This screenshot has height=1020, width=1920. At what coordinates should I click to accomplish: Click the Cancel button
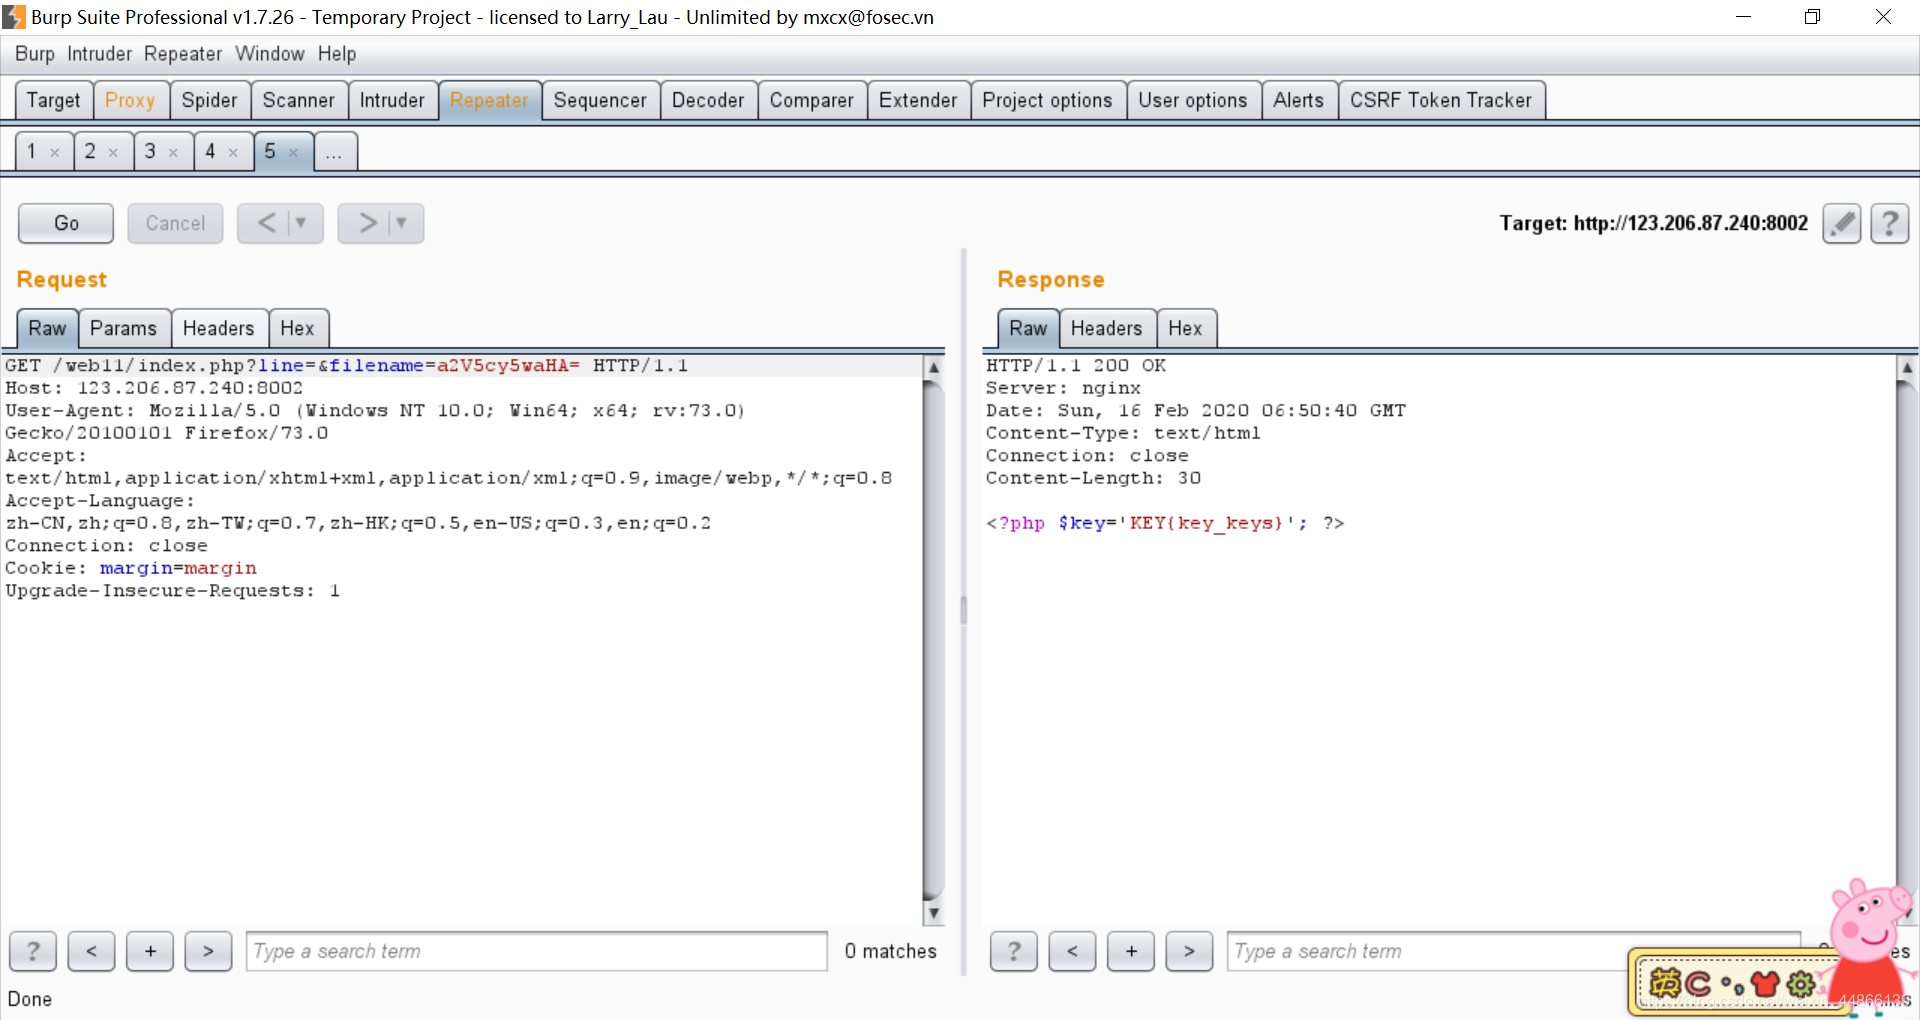pos(175,223)
